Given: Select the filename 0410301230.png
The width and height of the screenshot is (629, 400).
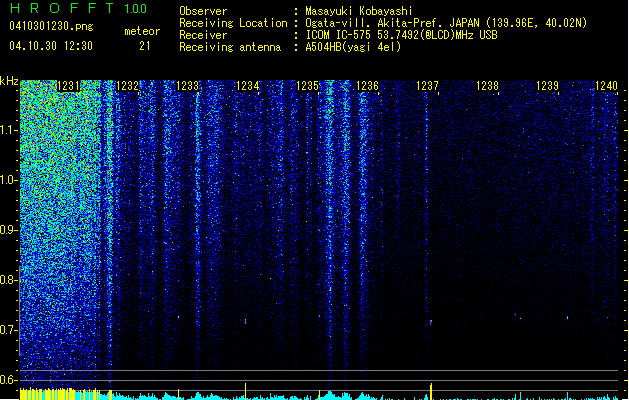Looking at the screenshot, I should pyautogui.click(x=51, y=26).
